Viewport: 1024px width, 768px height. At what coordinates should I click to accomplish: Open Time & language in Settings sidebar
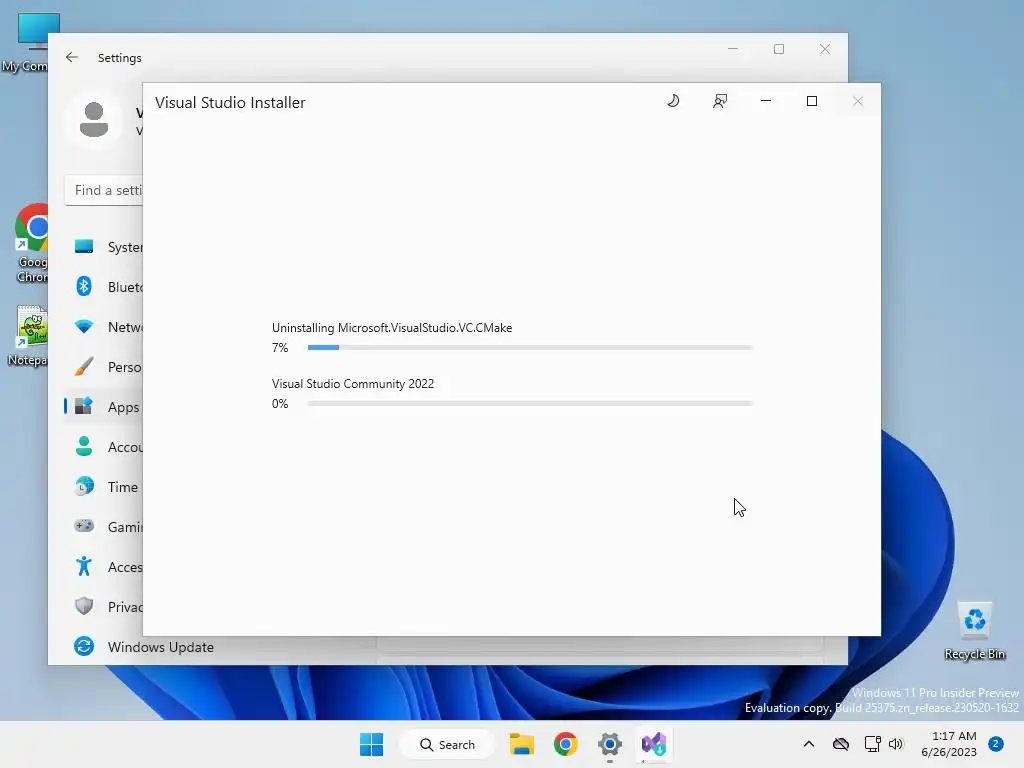[x=104, y=487]
